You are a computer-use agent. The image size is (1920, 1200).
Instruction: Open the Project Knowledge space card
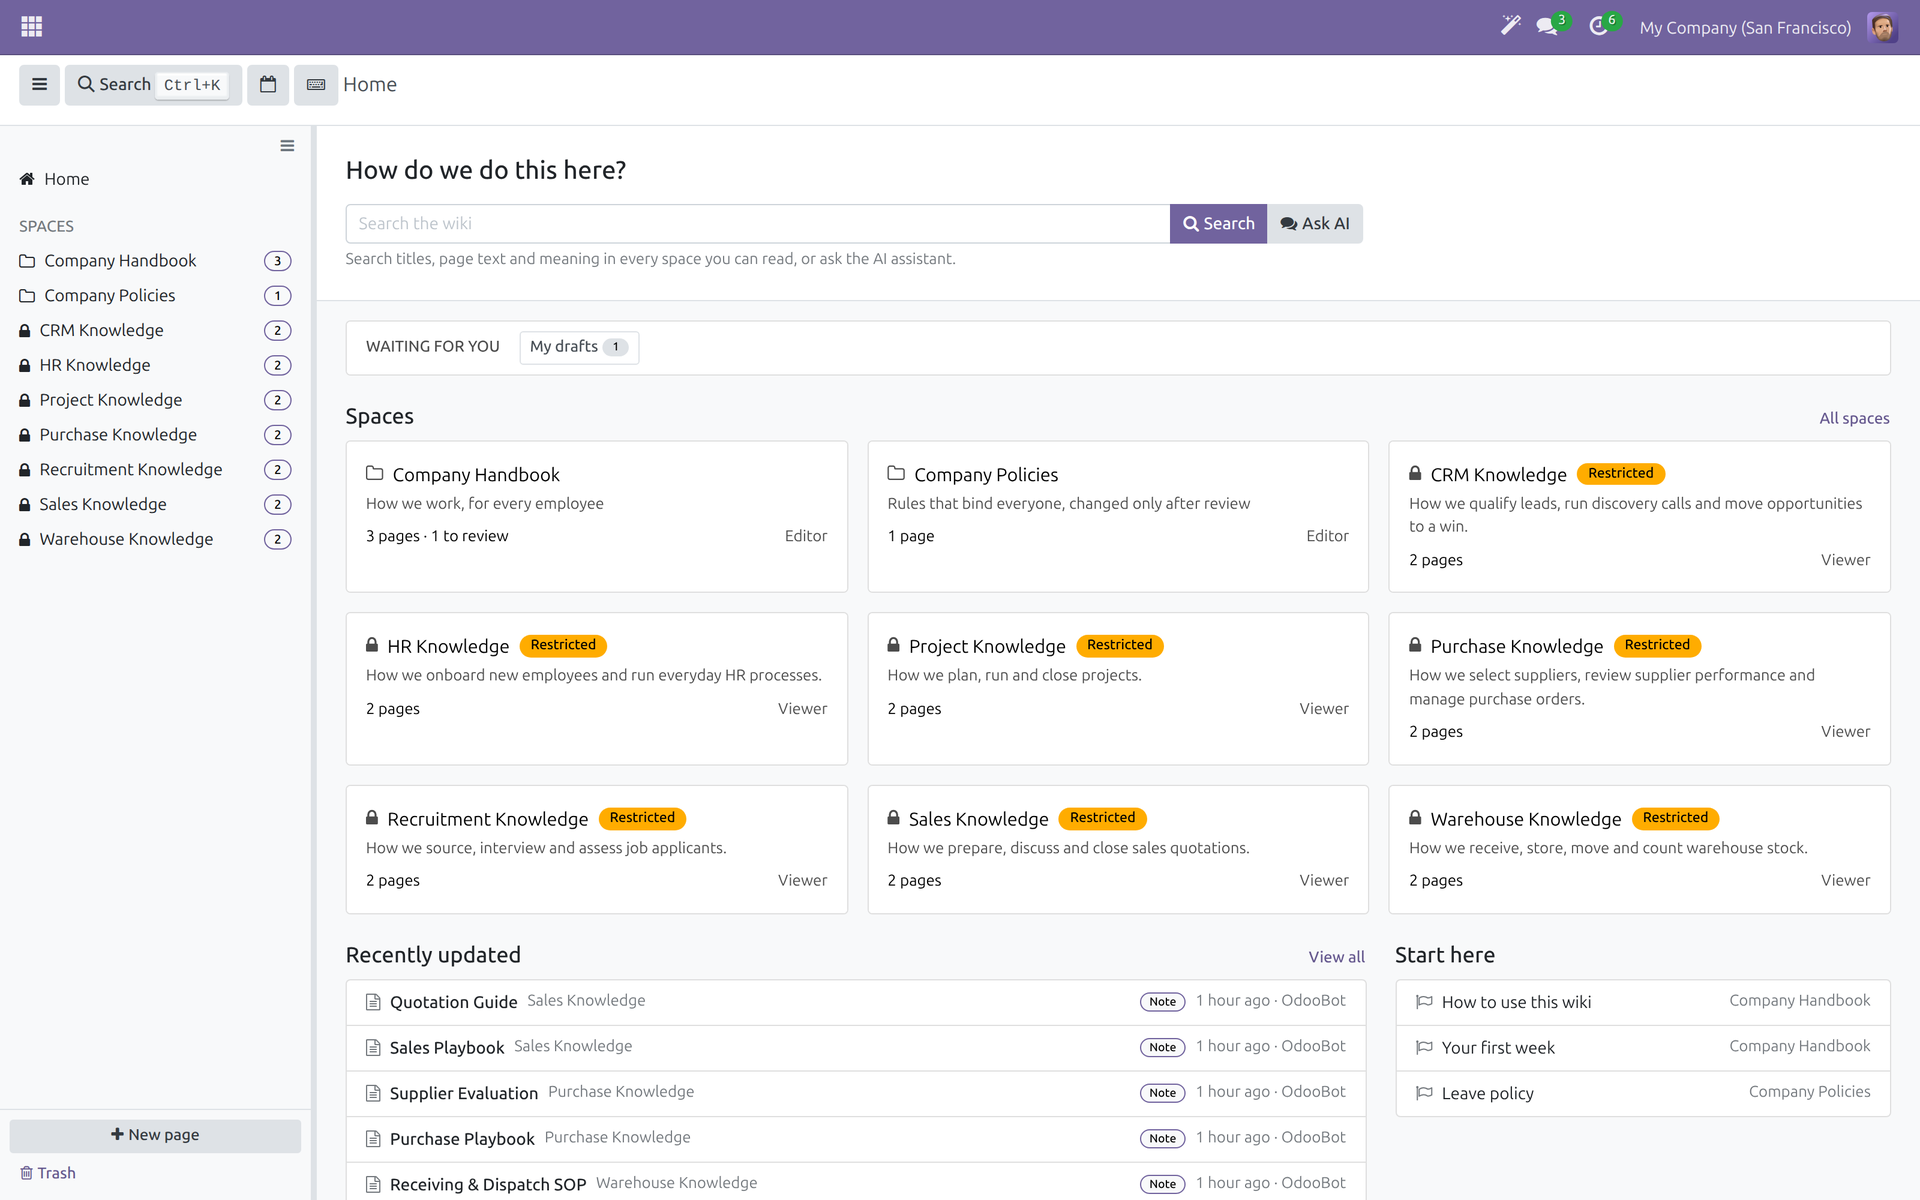(1117, 688)
